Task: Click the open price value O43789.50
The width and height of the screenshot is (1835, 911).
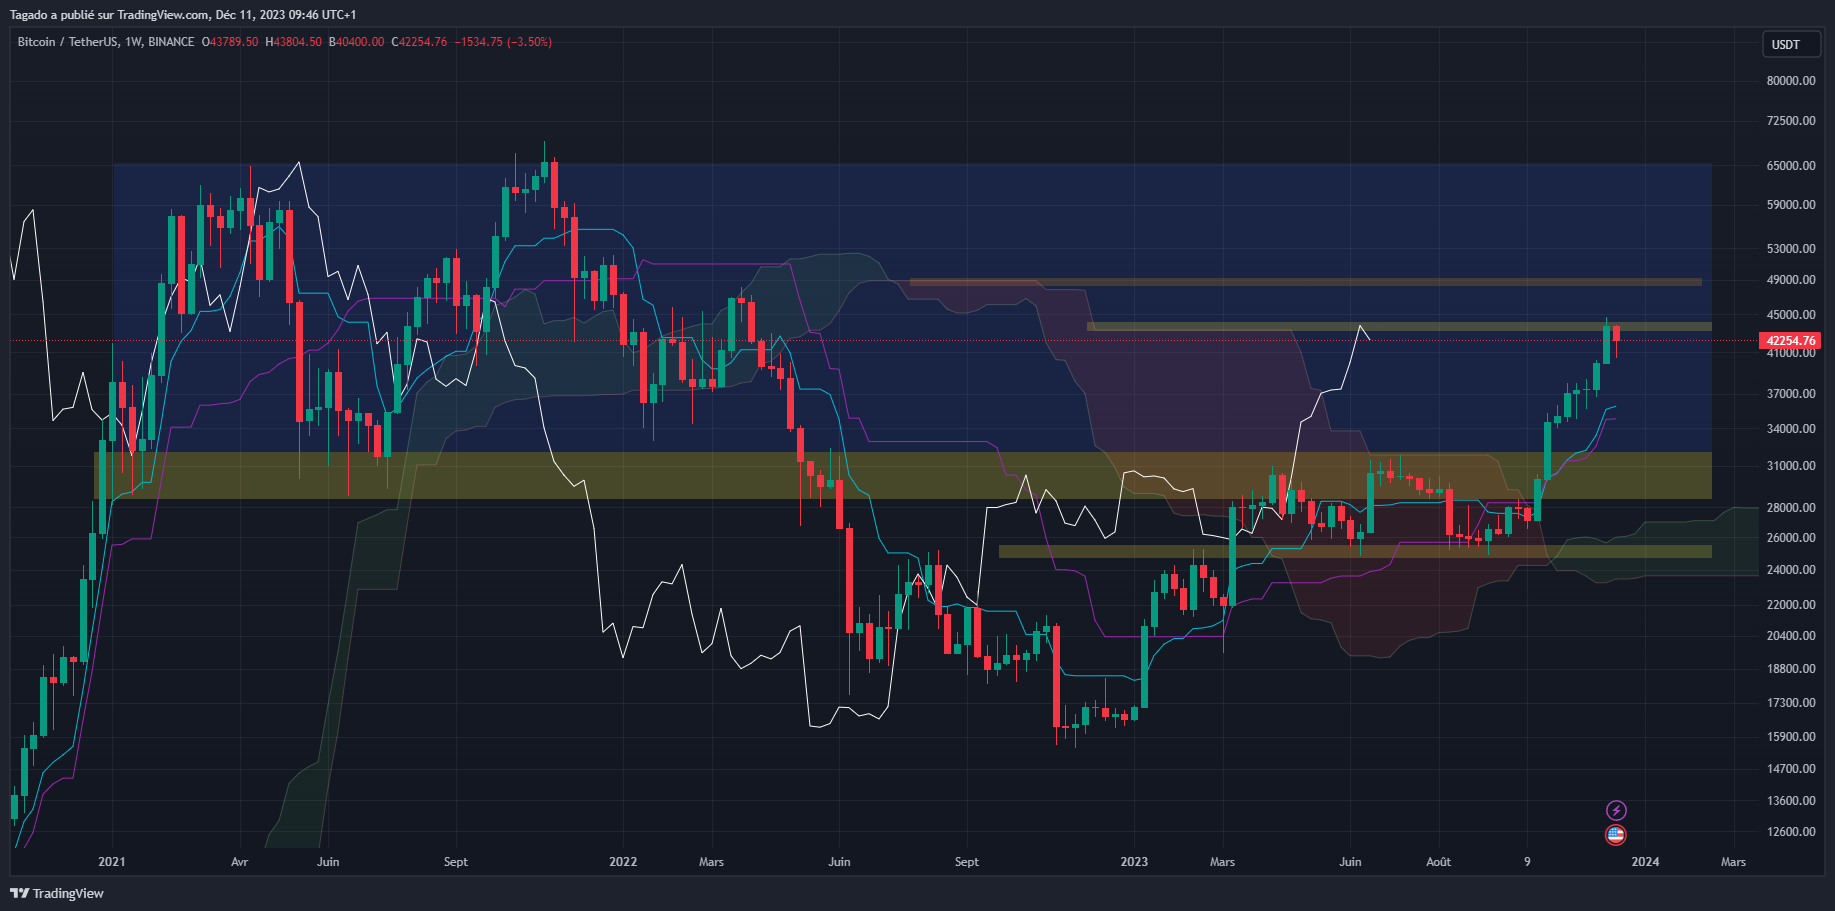Action: 230,42
